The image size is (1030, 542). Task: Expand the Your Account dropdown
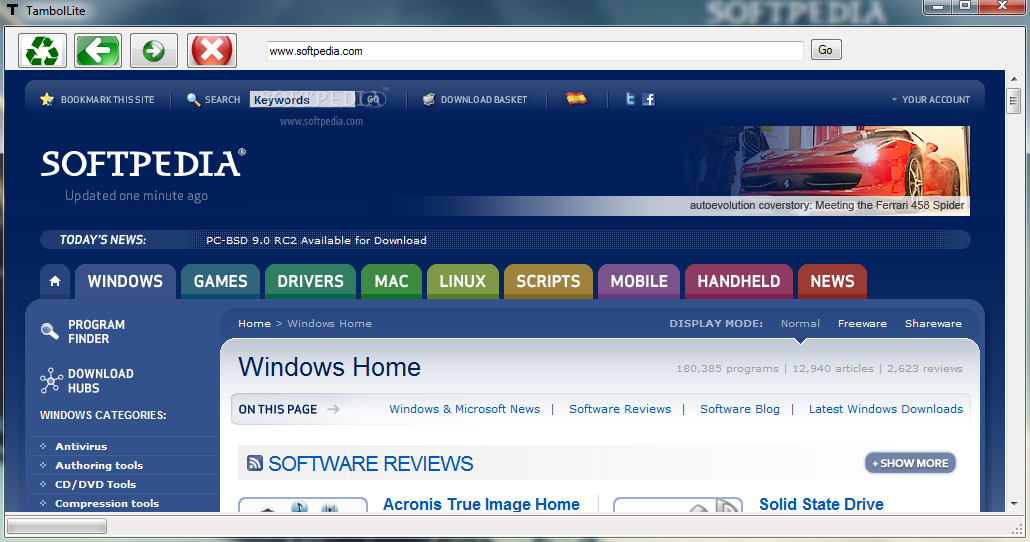coord(931,100)
